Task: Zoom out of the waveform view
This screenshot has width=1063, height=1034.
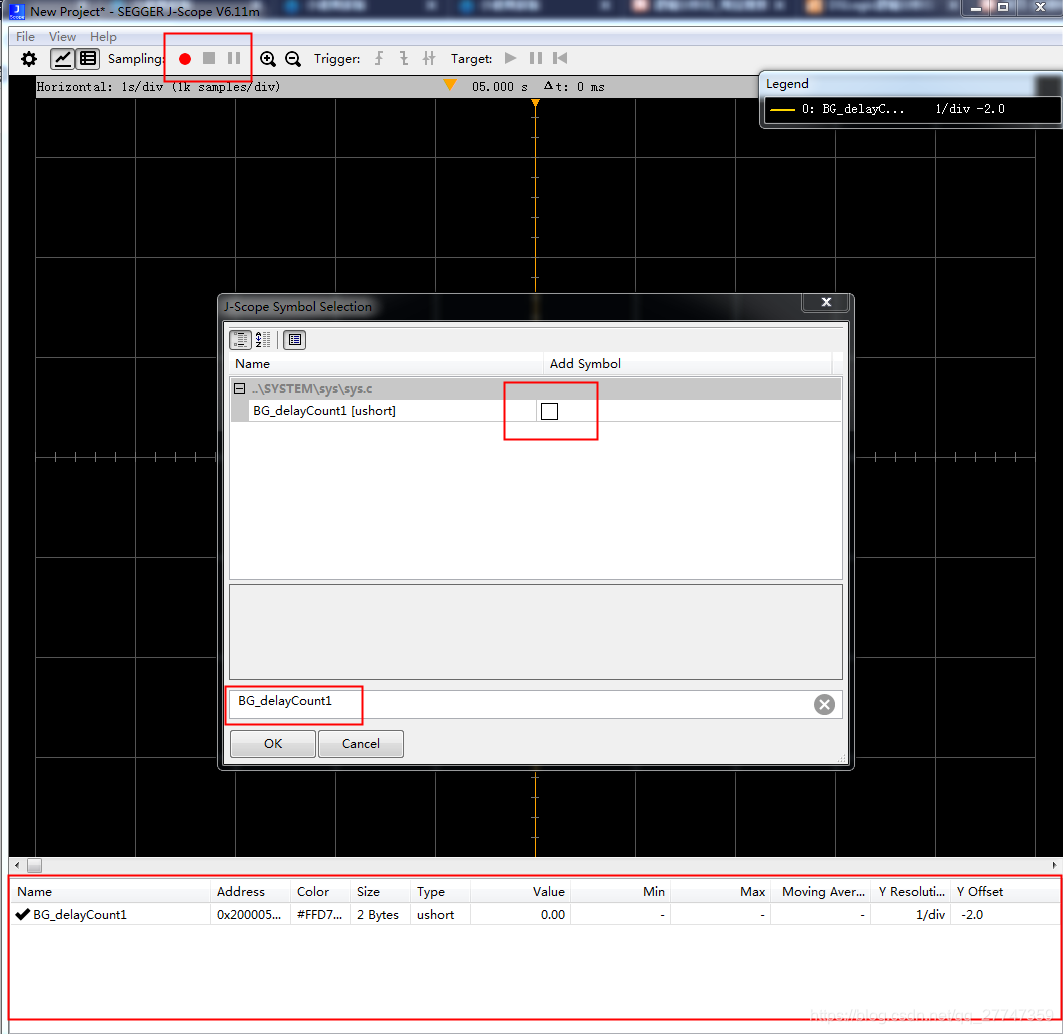Action: (x=292, y=58)
